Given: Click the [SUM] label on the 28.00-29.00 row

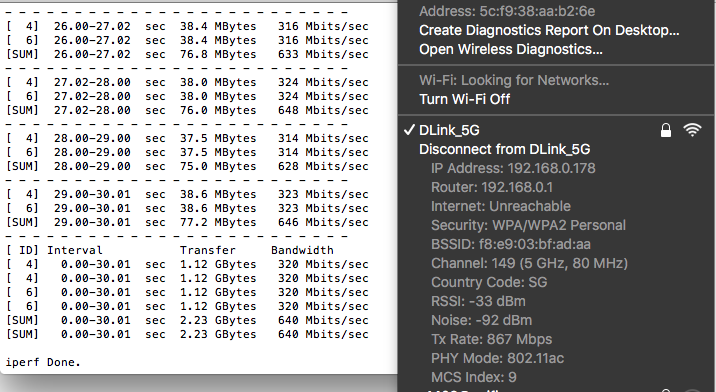Looking at the screenshot, I should [22, 166].
